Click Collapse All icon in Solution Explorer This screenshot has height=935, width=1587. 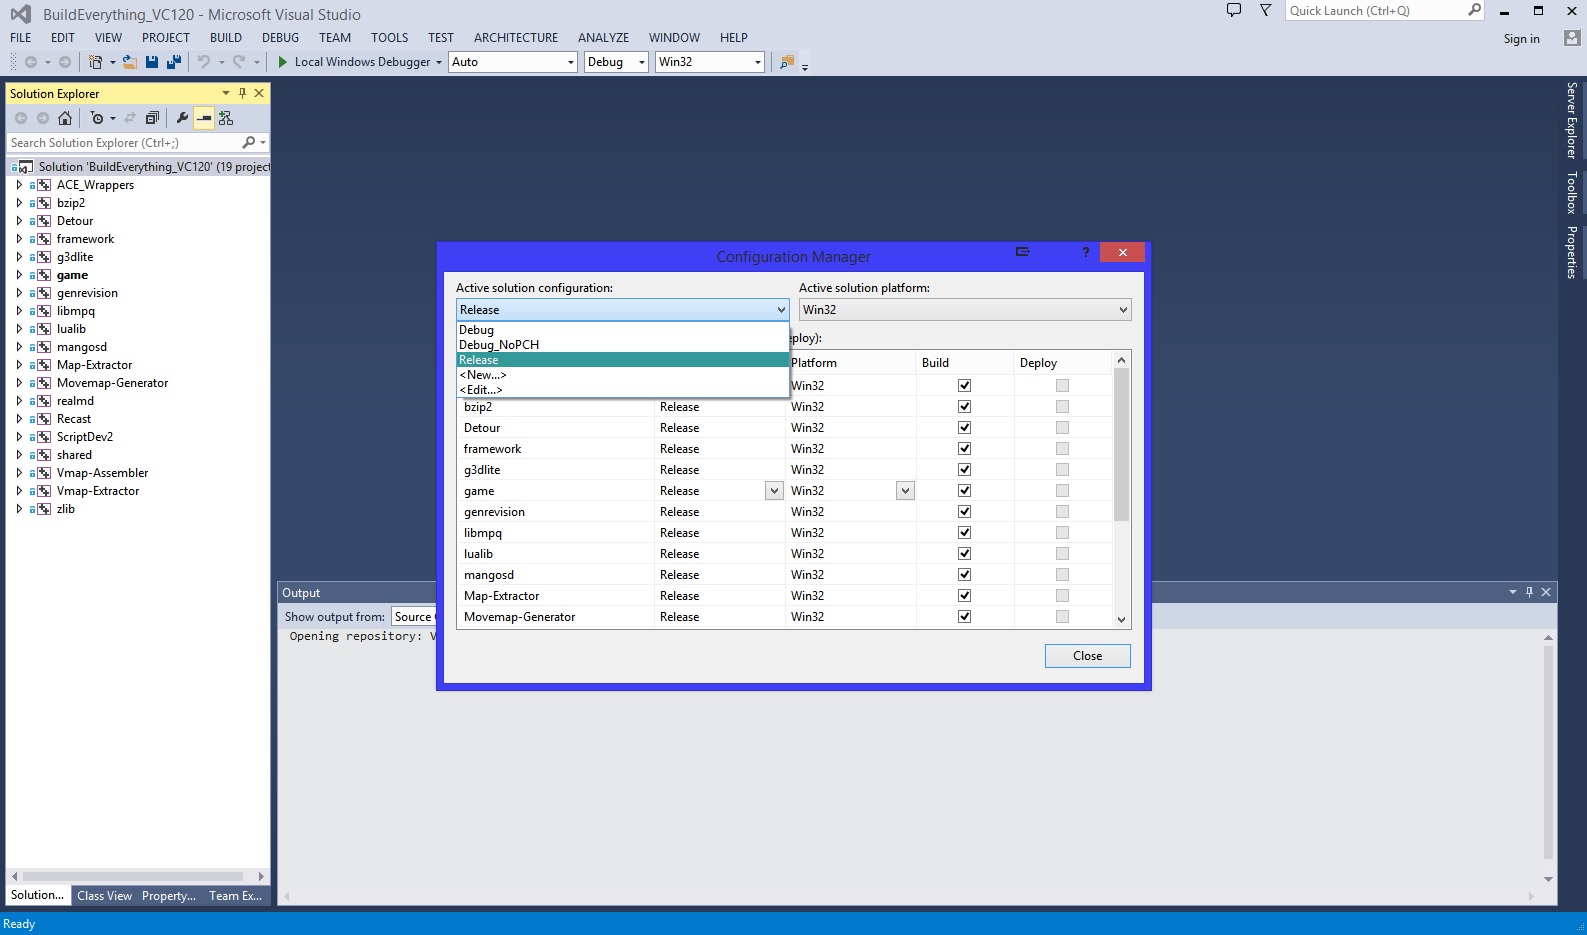coord(152,118)
